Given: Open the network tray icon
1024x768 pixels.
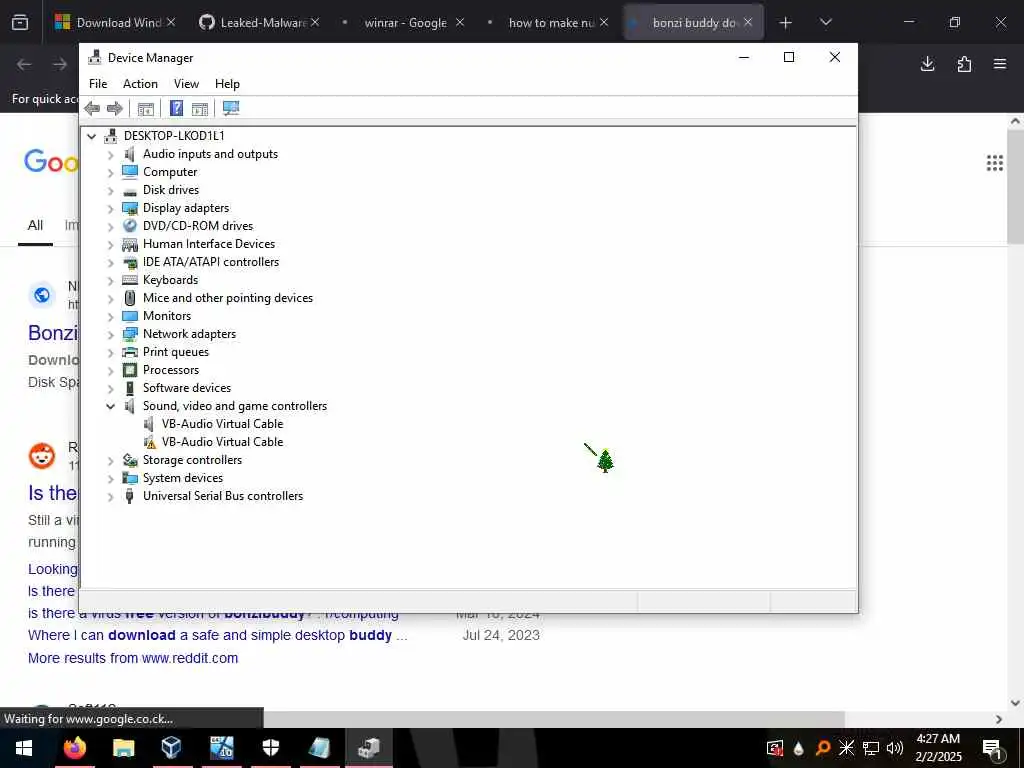Looking at the screenshot, I should (x=871, y=748).
